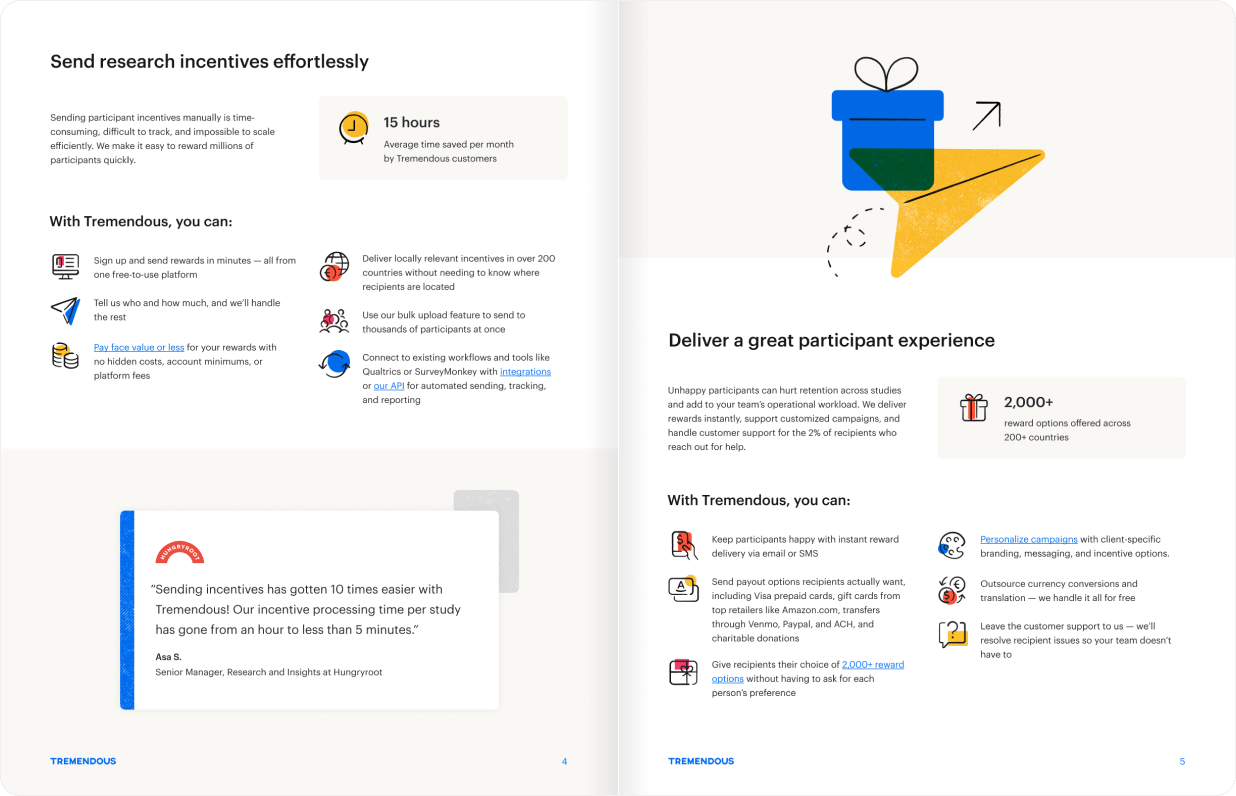This screenshot has width=1236, height=796.
Task: Click the heading 'Send research incentives effortlessly'
Action: (x=209, y=61)
